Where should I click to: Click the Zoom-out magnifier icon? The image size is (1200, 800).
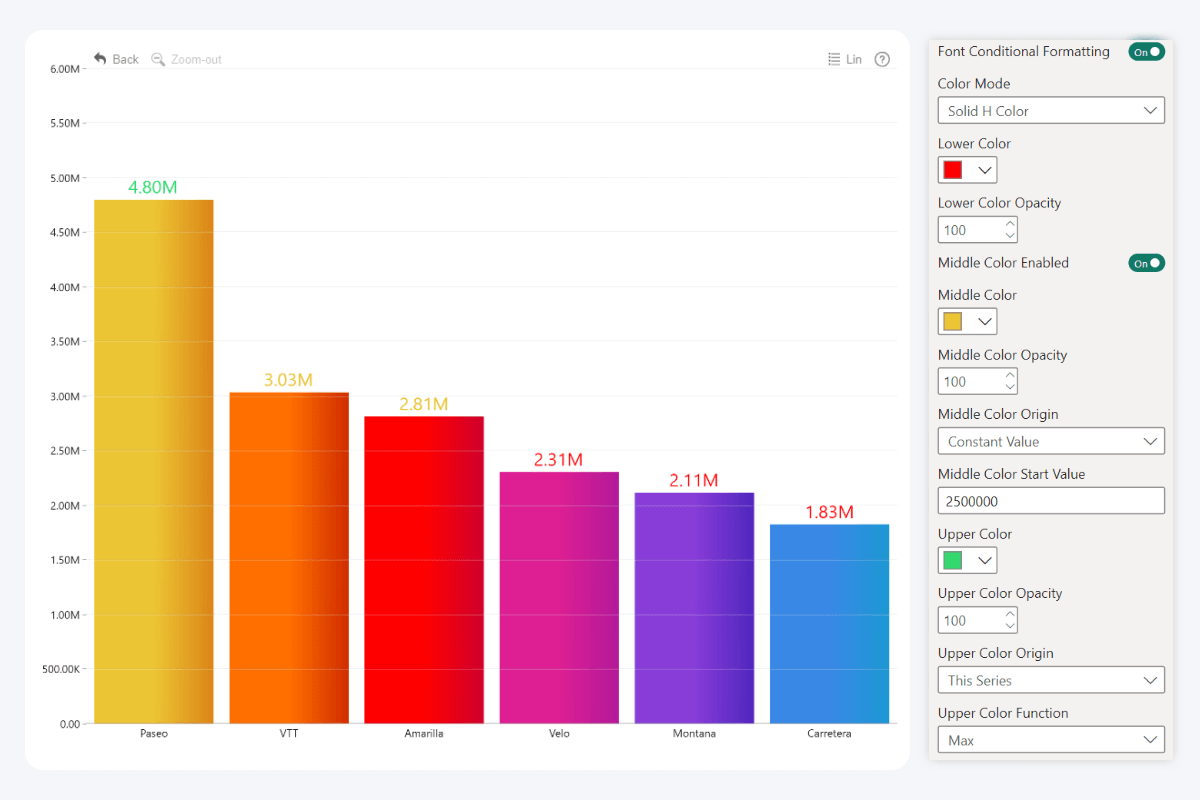point(158,59)
